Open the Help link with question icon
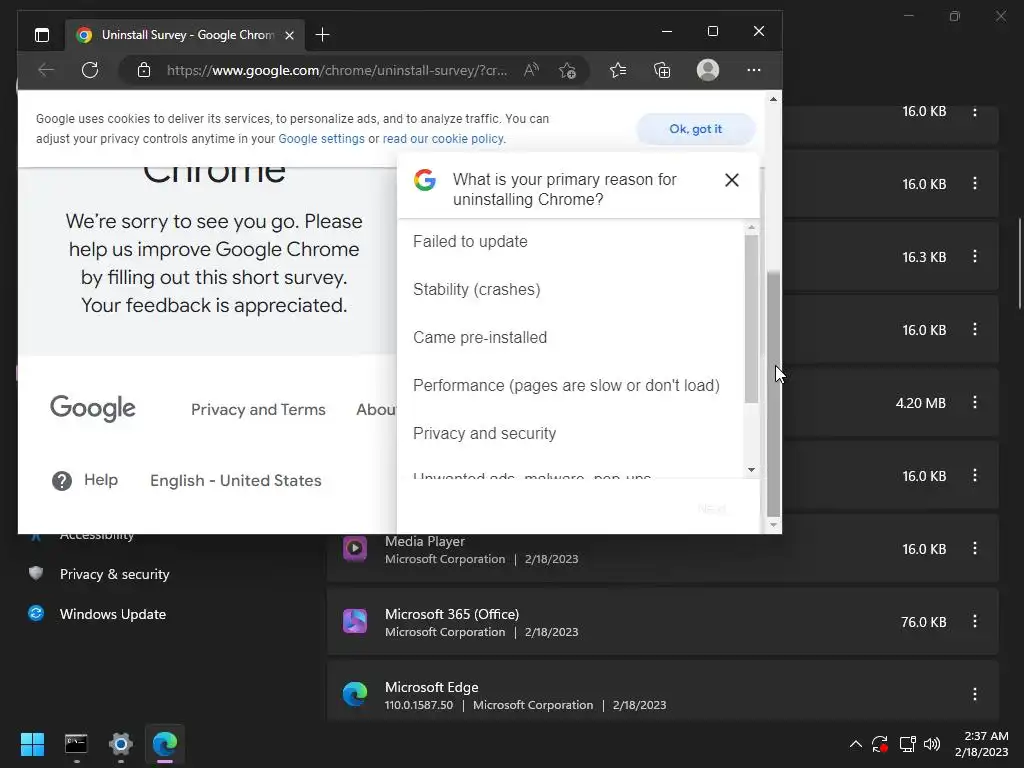 [x=85, y=481]
